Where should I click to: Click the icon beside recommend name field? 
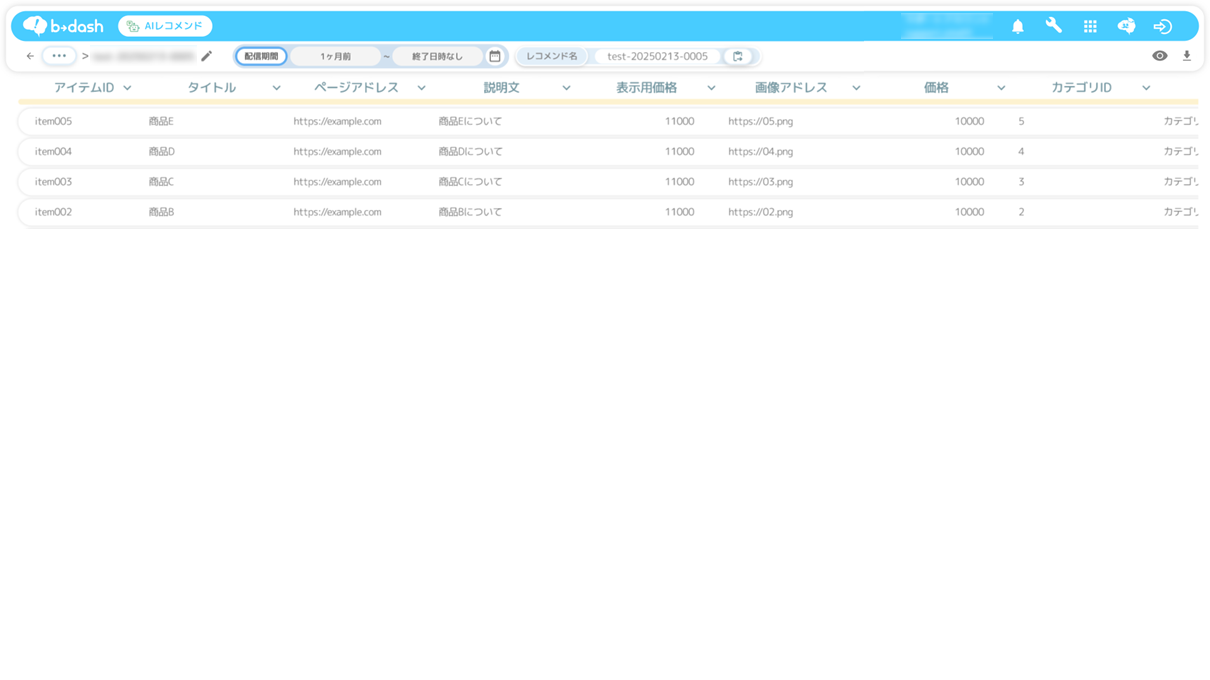tap(738, 57)
